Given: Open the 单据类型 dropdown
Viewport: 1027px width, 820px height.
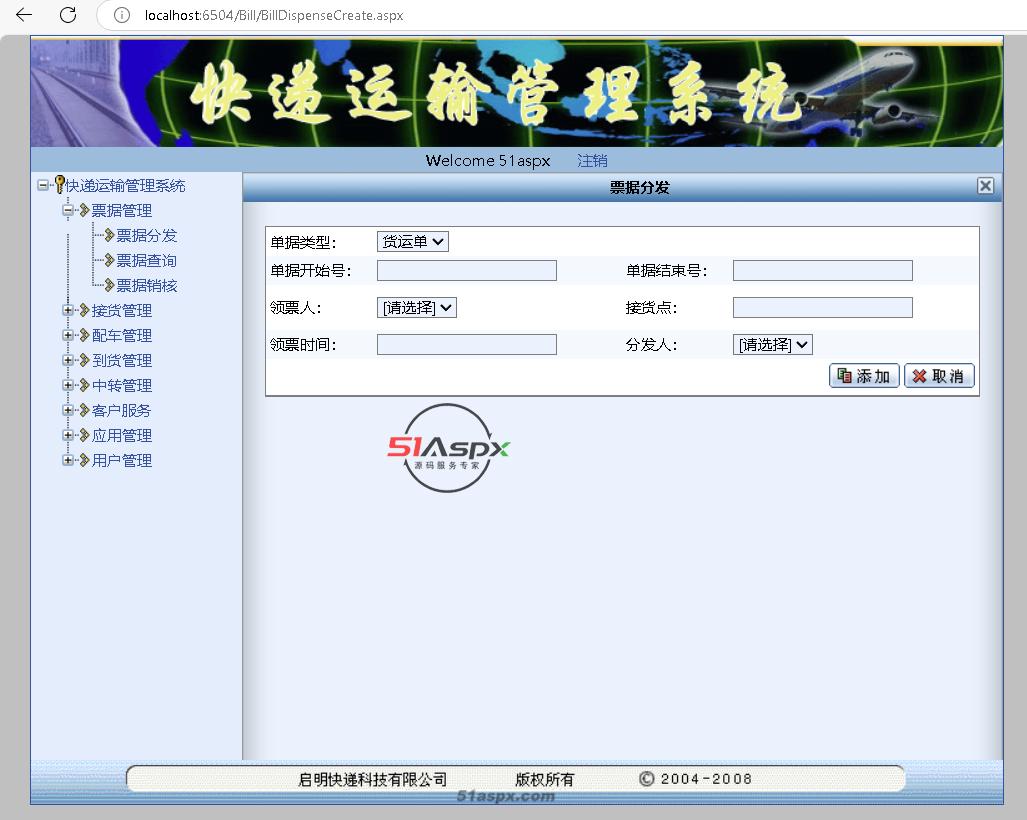Looking at the screenshot, I should (413, 242).
